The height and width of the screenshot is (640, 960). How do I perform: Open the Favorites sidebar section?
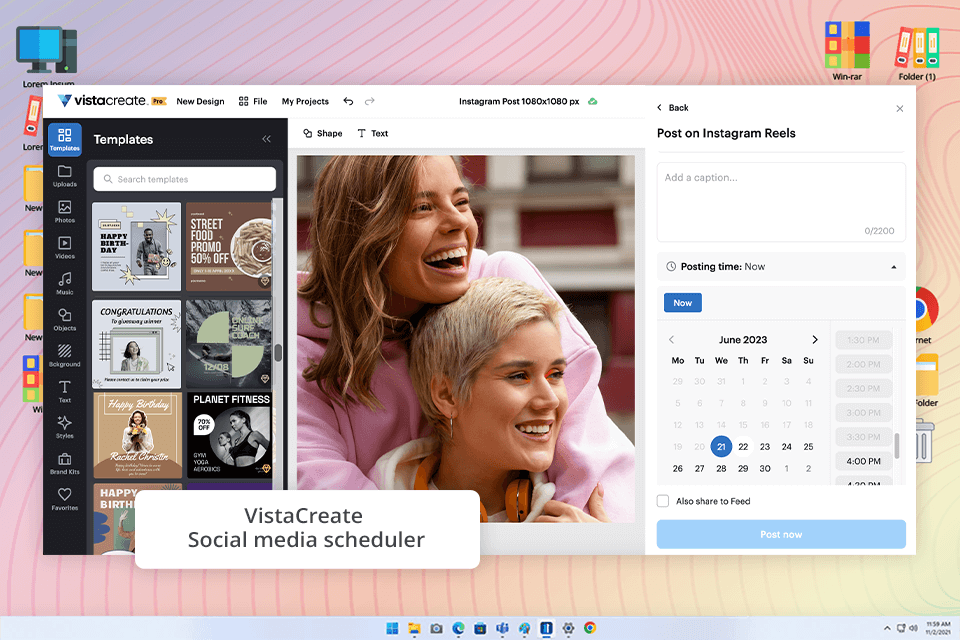coord(64,499)
